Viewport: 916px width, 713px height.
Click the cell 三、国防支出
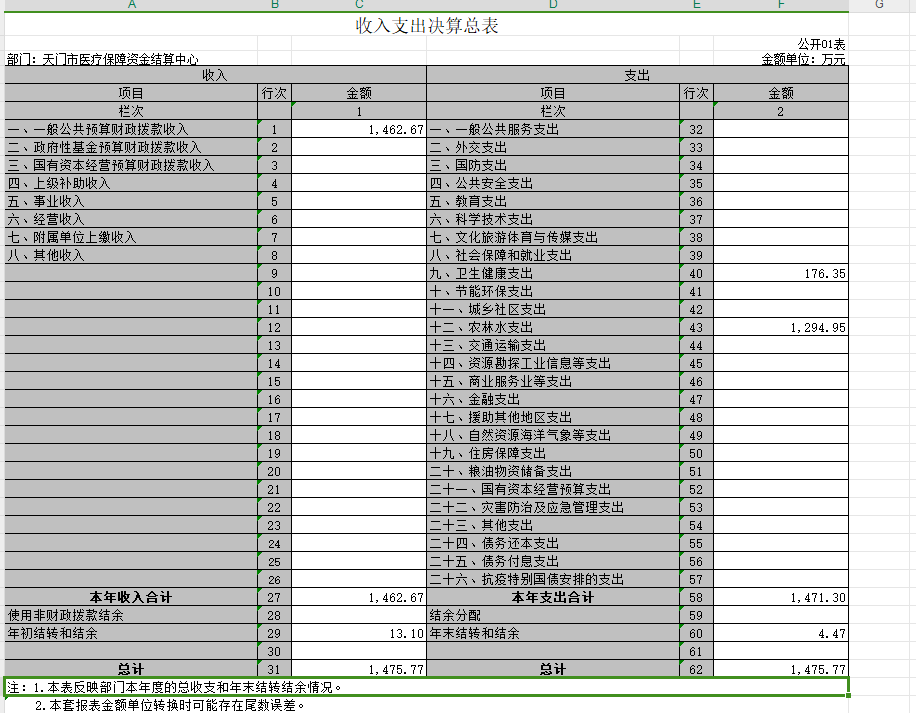553,165
